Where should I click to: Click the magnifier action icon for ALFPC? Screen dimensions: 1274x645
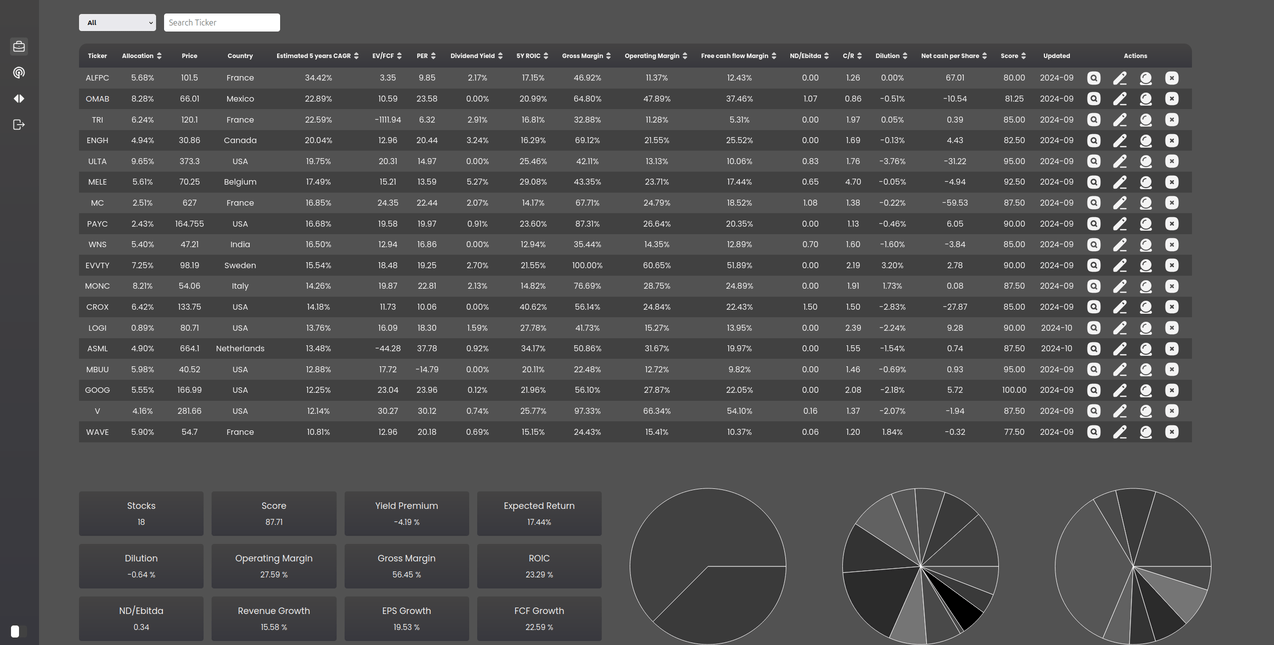point(1094,78)
